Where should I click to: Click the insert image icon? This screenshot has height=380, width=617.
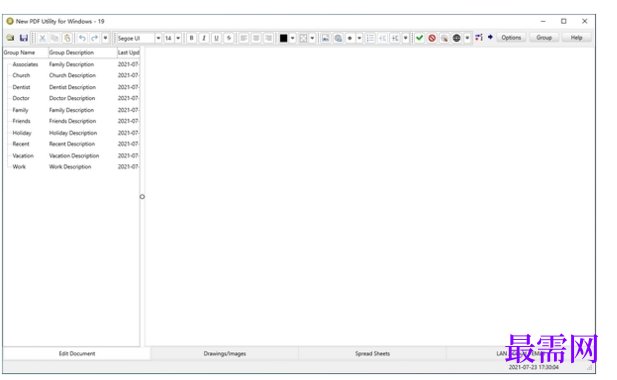(x=325, y=38)
